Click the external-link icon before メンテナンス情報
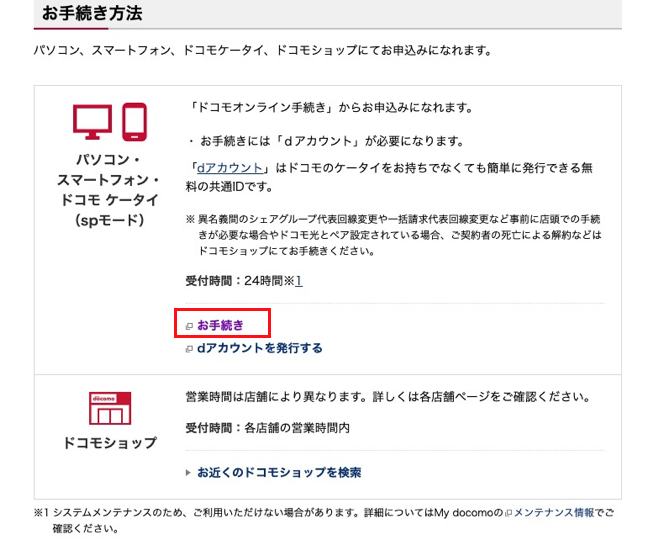The height and width of the screenshot is (540, 664). (509, 513)
